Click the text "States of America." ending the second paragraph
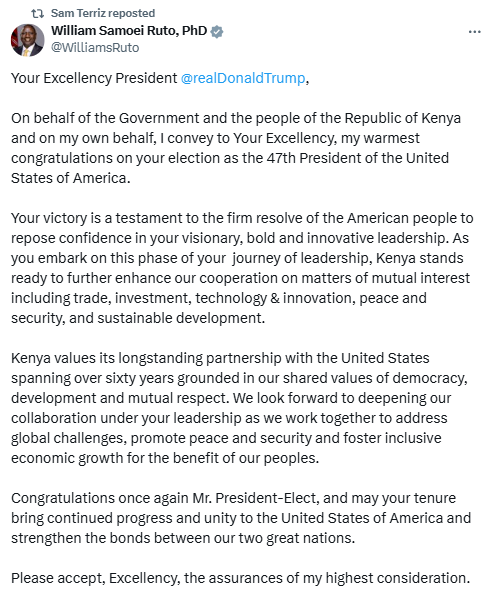The width and height of the screenshot is (492, 593). [x=71, y=178]
